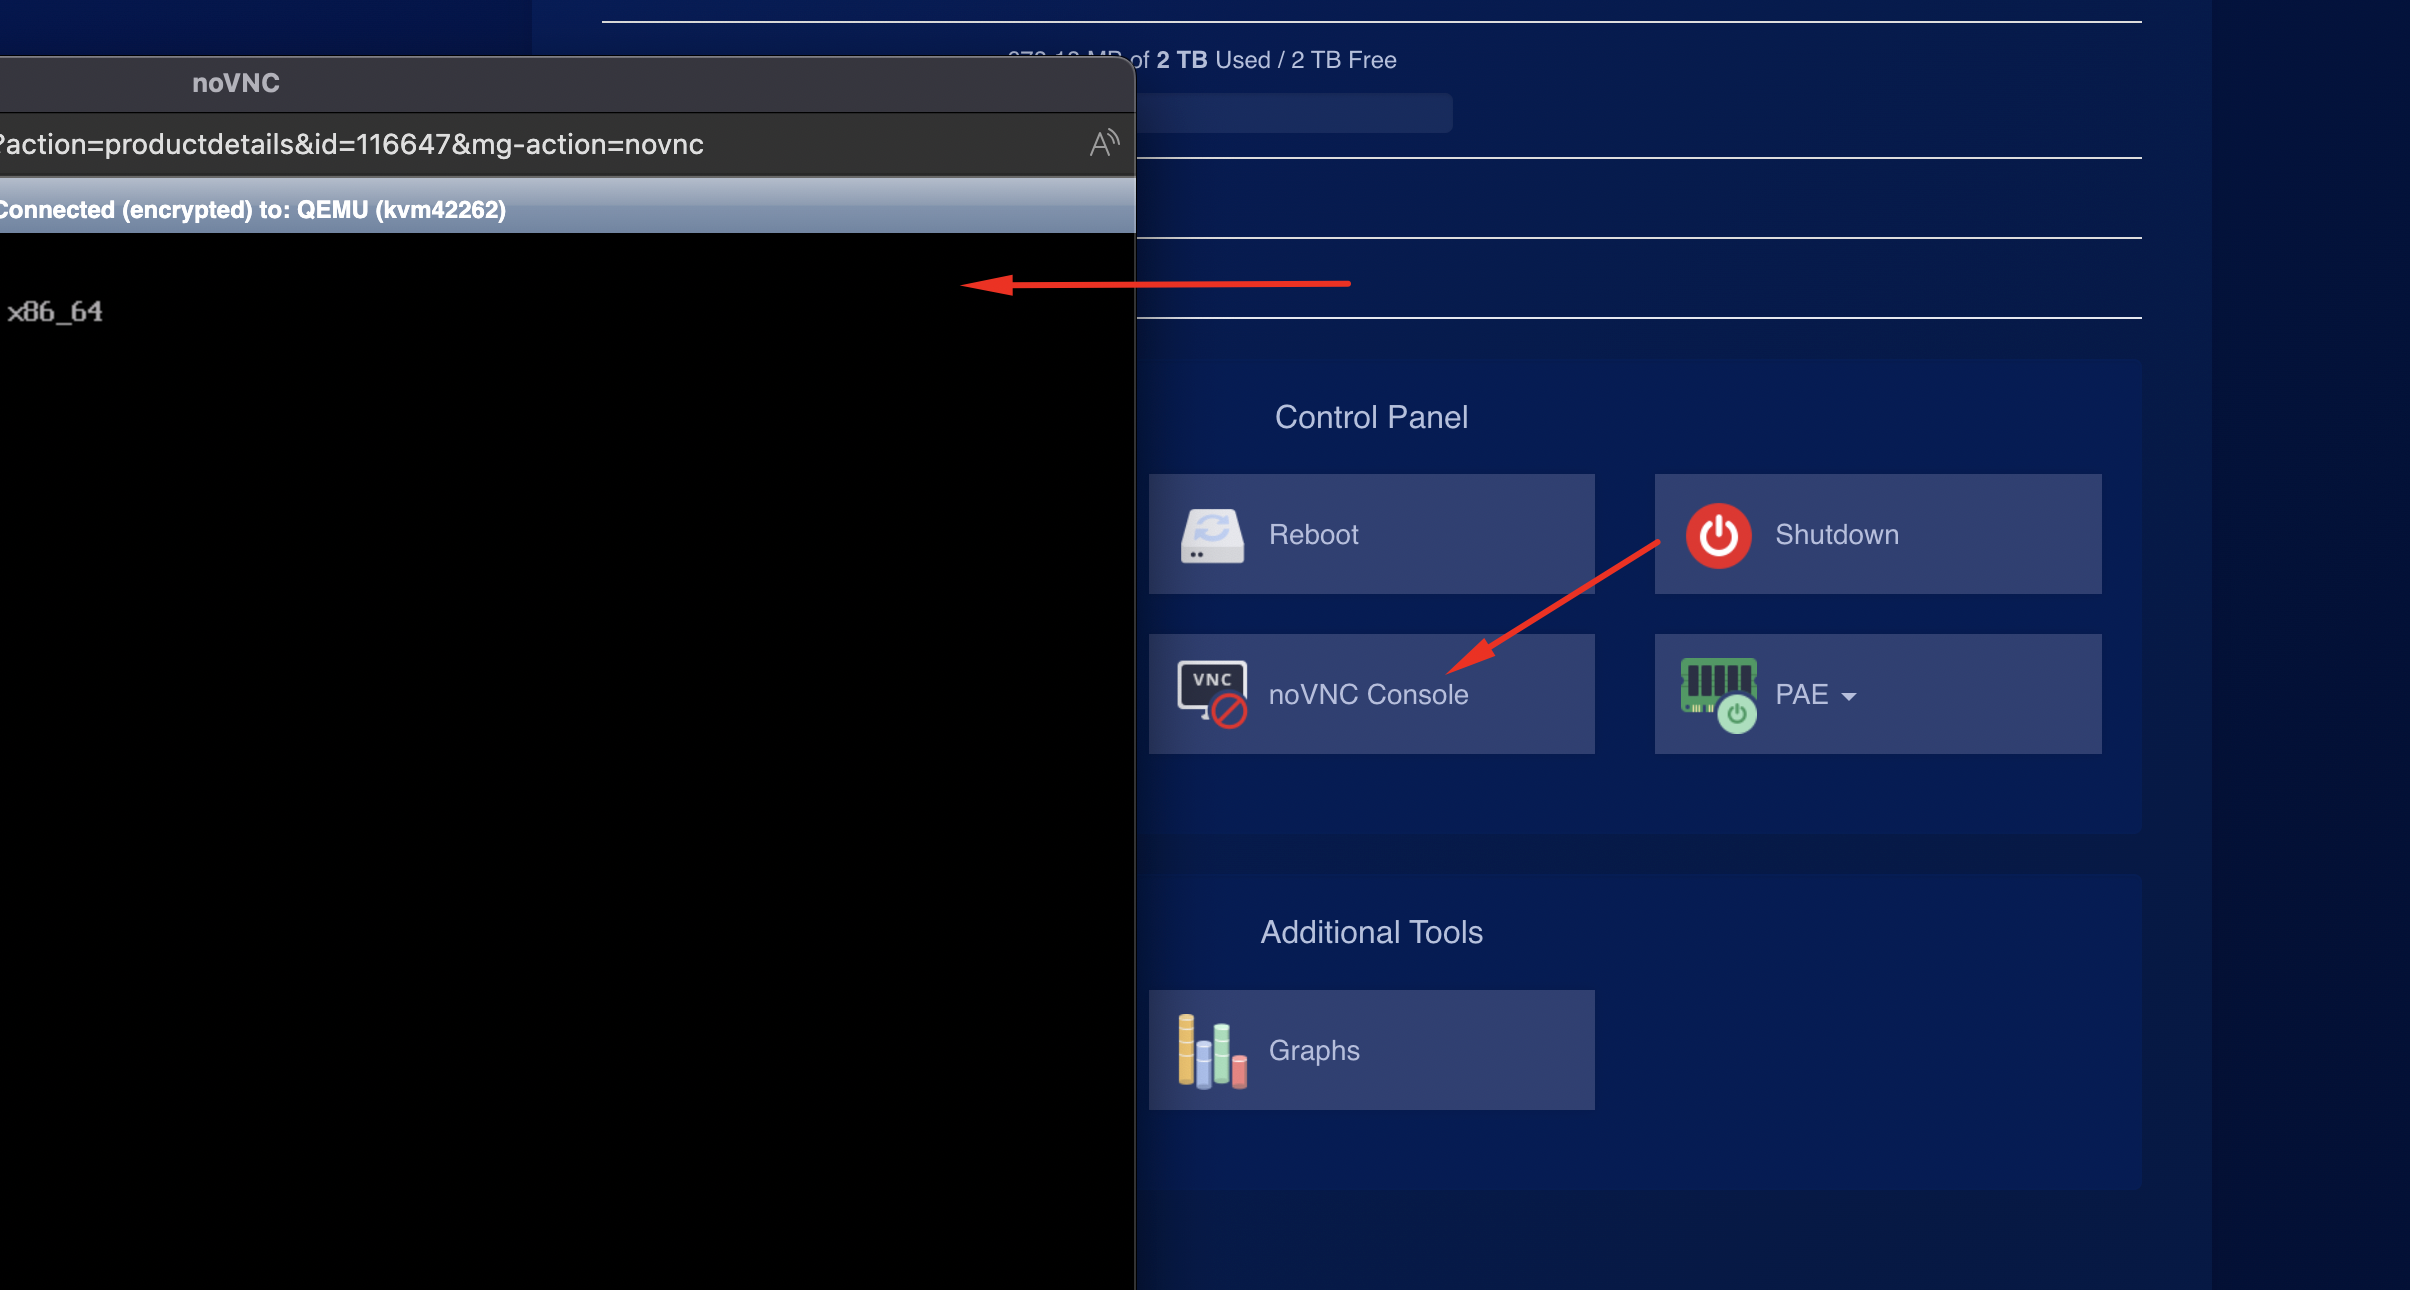Select the PAE label text
Image resolution: width=2410 pixels, height=1290 pixels.
[1801, 694]
